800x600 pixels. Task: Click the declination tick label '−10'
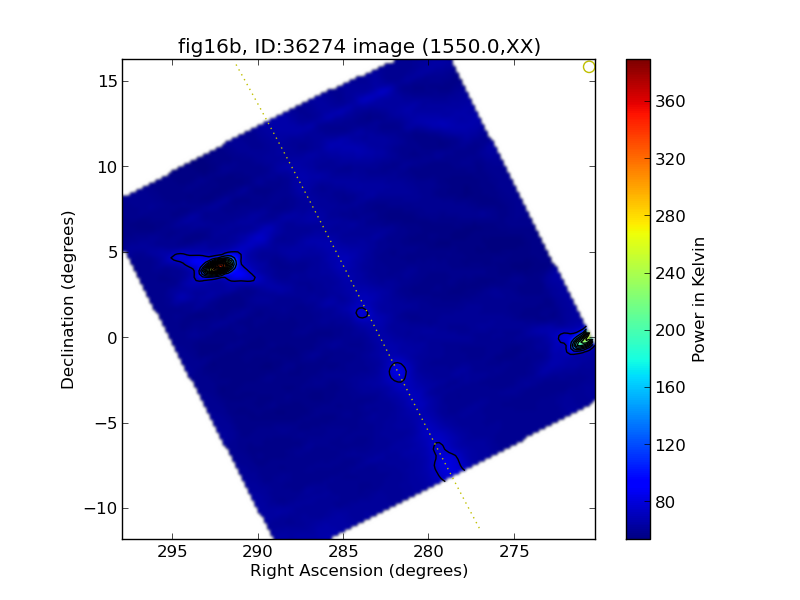click(x=101, y=509)
